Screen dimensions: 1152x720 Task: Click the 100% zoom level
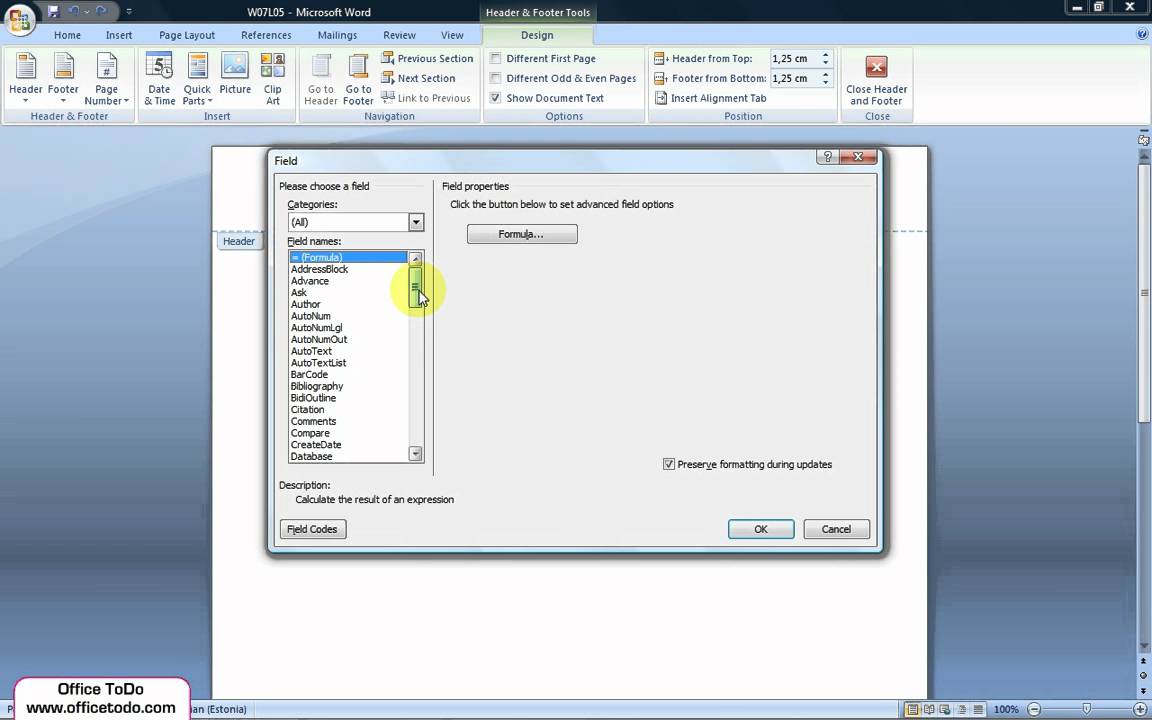[1006, 710]
